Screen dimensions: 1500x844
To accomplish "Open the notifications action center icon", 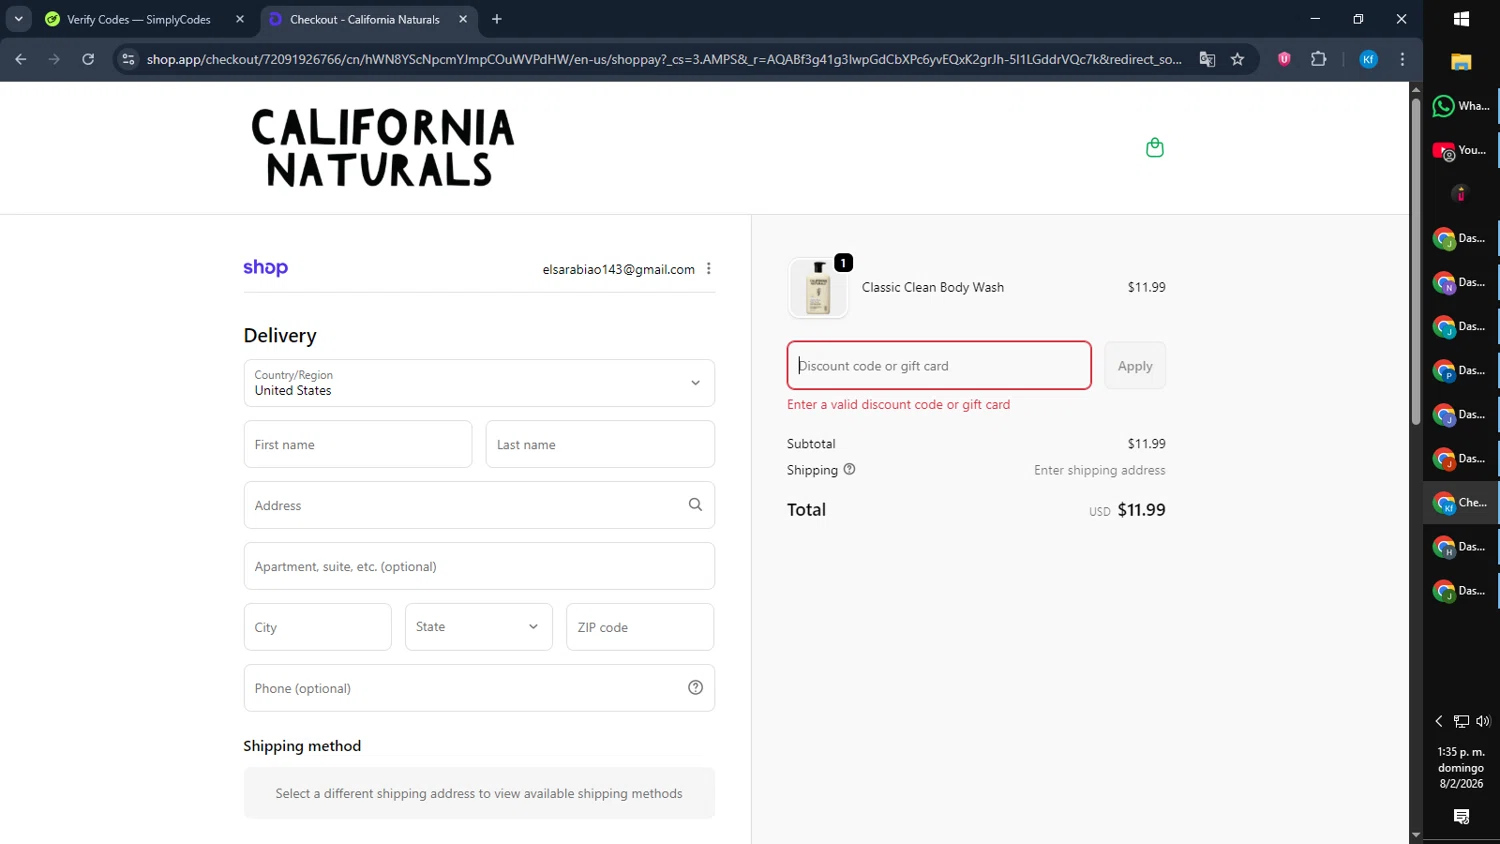I will pos(1461,817).
